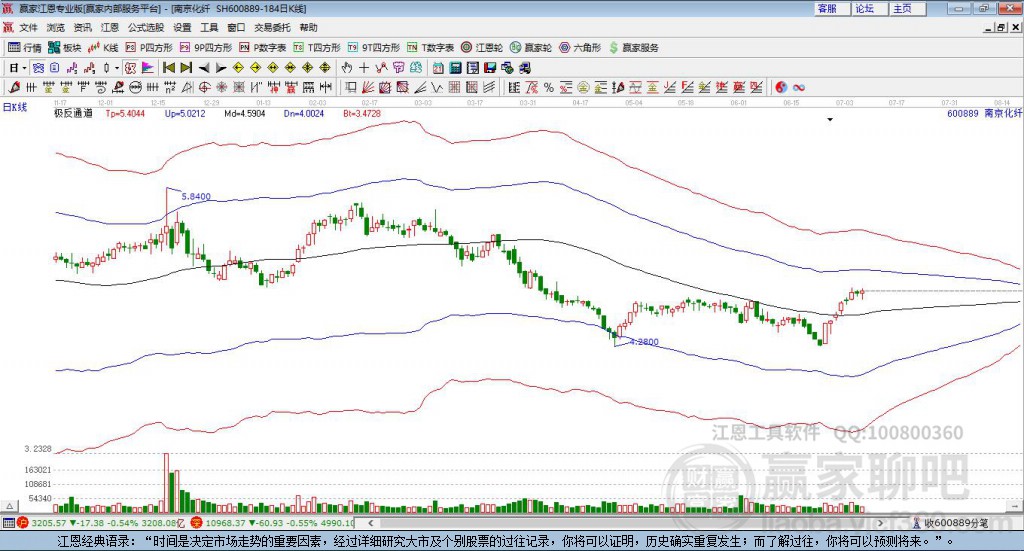The image size is (1024, 551).
Task: Open the calculator tool icon
Action: pyautogui.click(x=455, y=68)
